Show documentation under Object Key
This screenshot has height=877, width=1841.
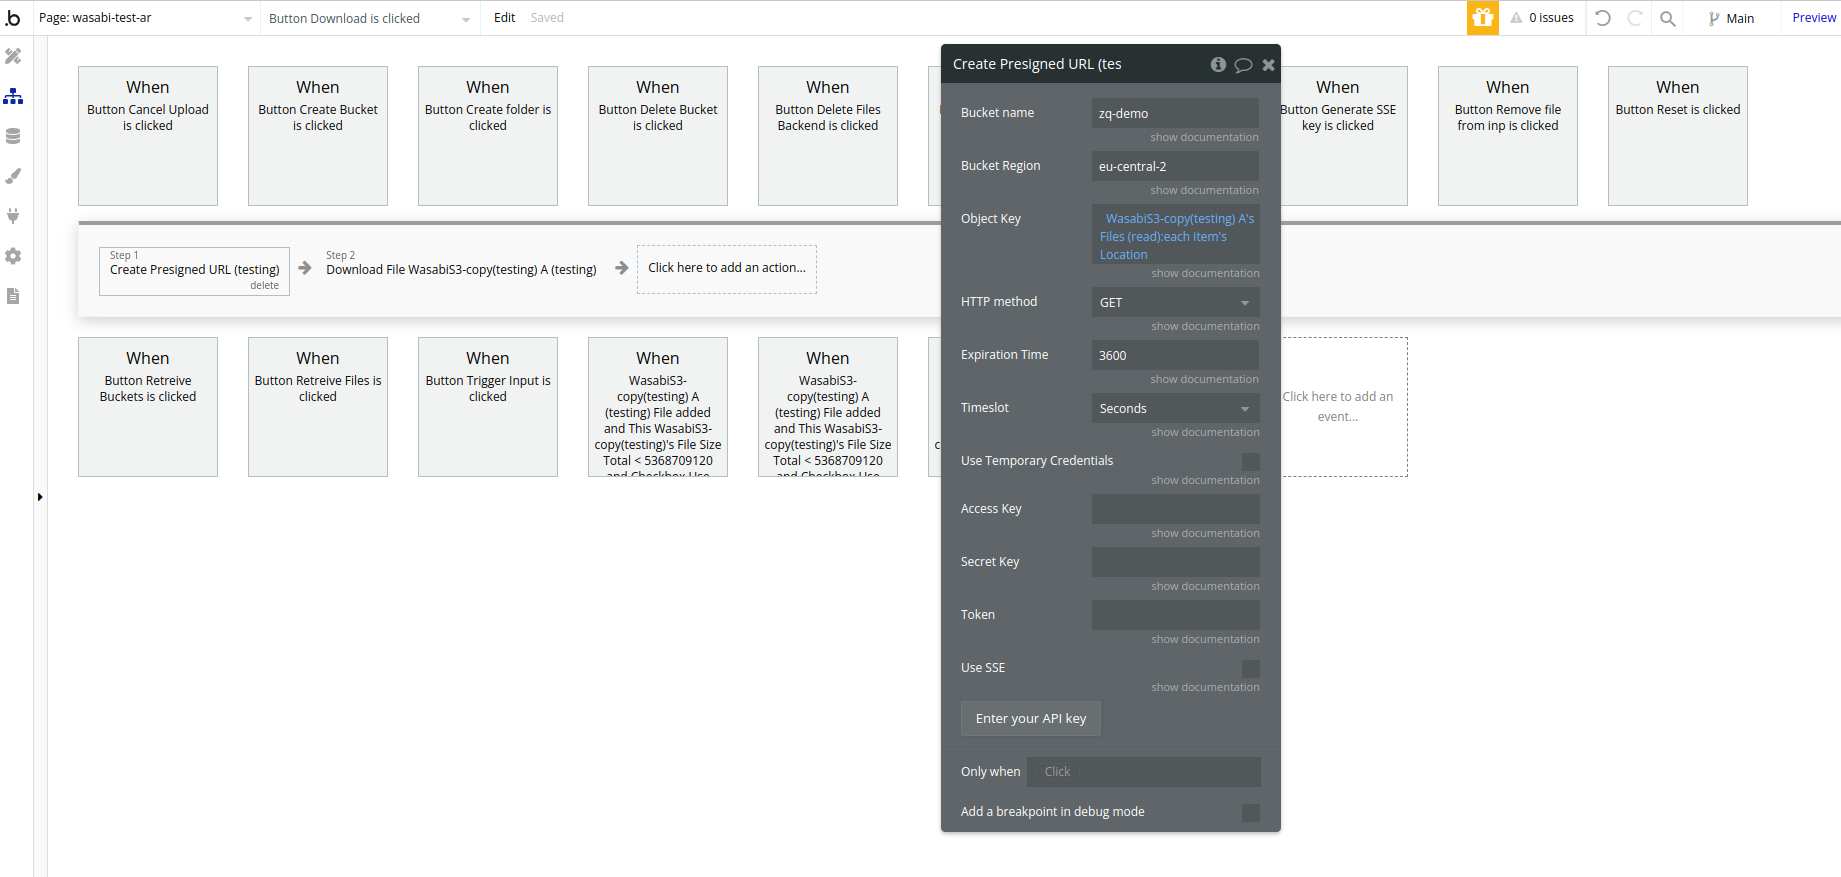pos(1205,273)
